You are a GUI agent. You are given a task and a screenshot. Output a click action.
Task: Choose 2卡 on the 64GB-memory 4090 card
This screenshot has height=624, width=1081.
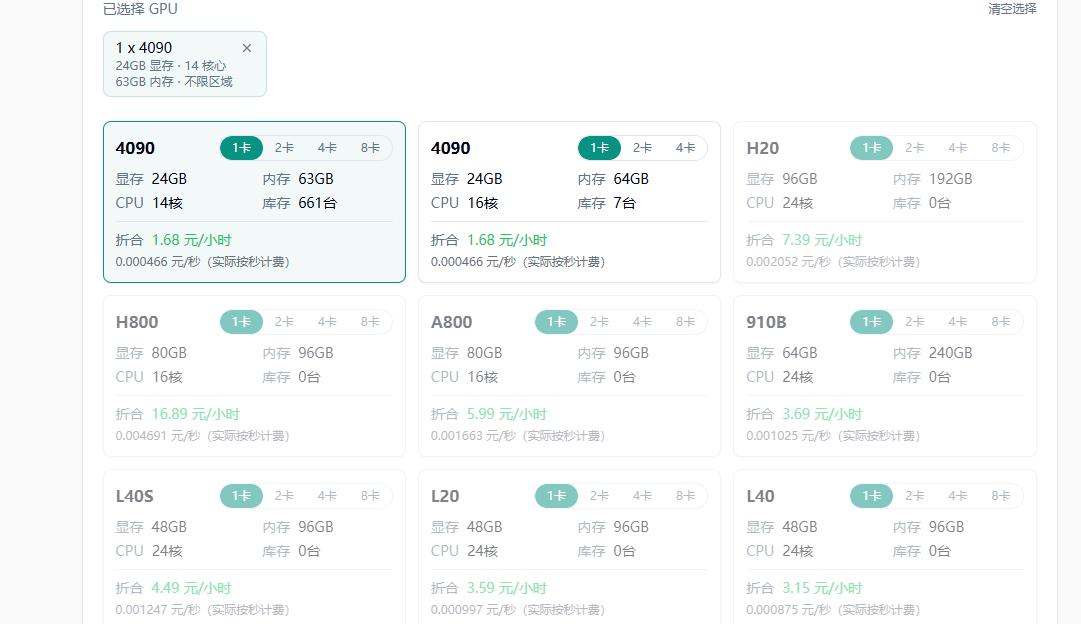coord(642,148)
